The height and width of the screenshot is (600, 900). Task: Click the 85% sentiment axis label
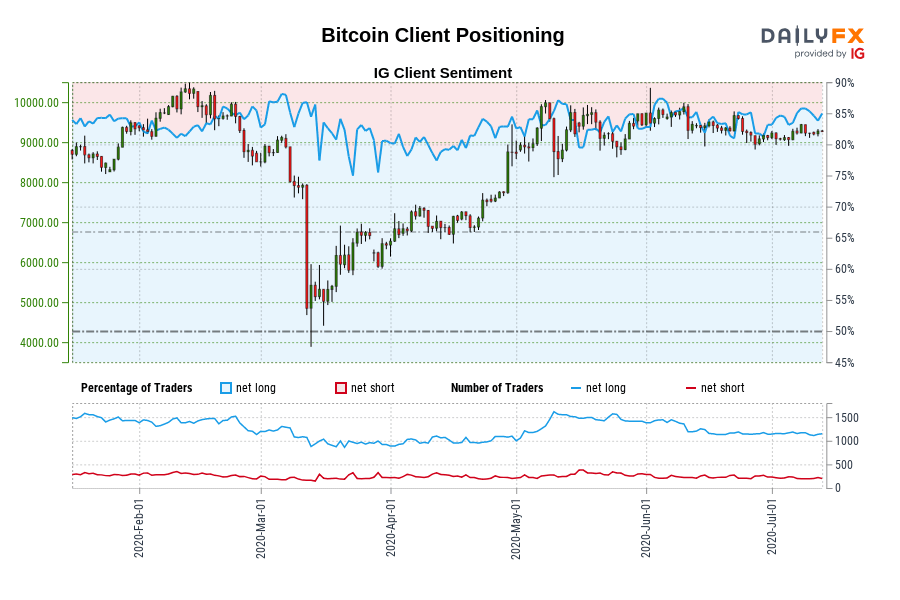(x=844, y=114)
